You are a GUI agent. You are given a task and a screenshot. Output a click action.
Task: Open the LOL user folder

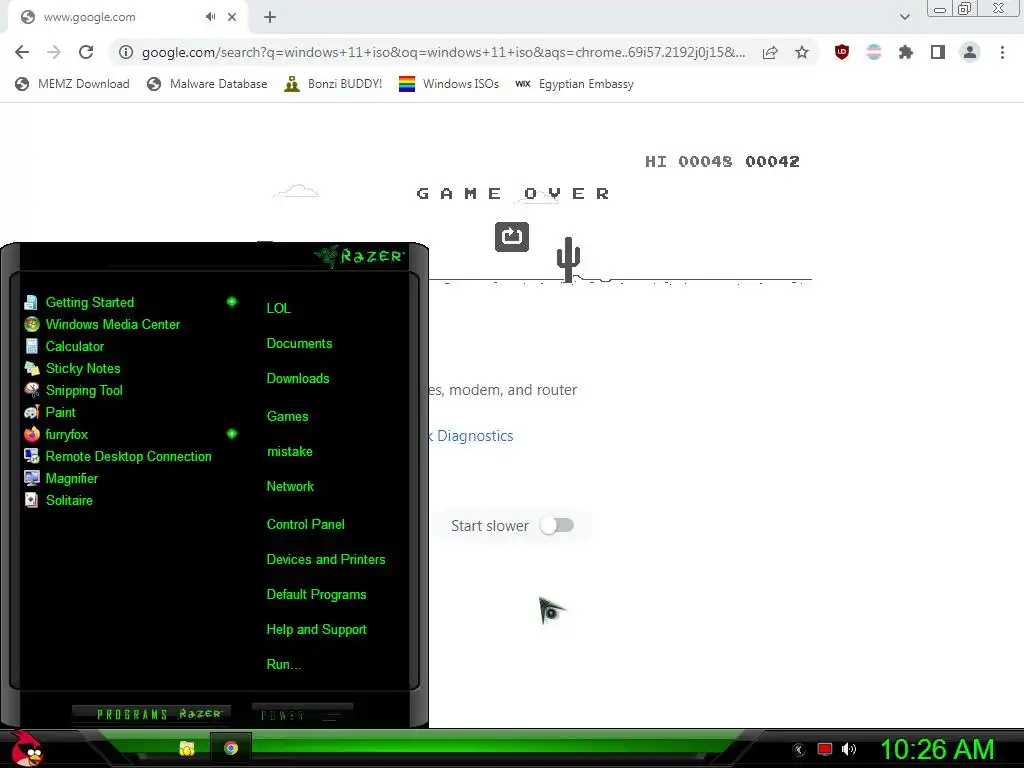tap(278, 308)
